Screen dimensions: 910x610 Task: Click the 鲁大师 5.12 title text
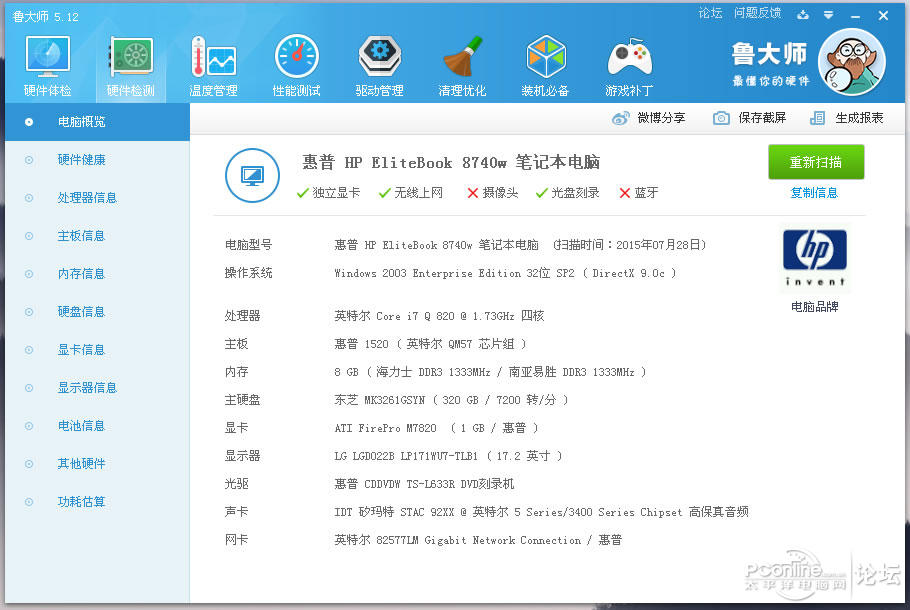point(45,17)
